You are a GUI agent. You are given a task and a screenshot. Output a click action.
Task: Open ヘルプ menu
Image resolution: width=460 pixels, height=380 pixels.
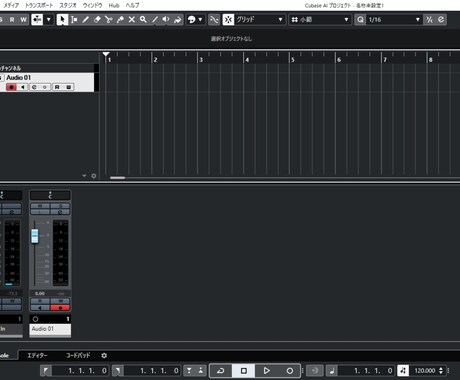click(132, 5)
